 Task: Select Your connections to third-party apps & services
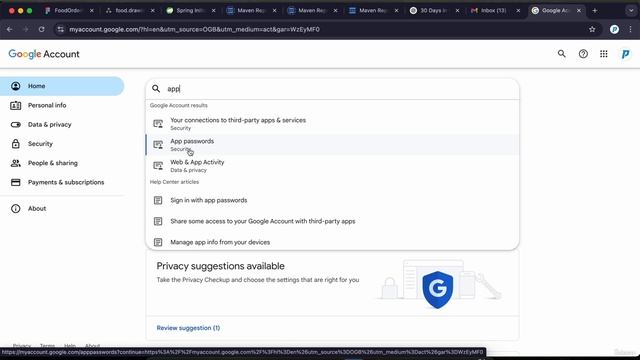click(332, 124)
